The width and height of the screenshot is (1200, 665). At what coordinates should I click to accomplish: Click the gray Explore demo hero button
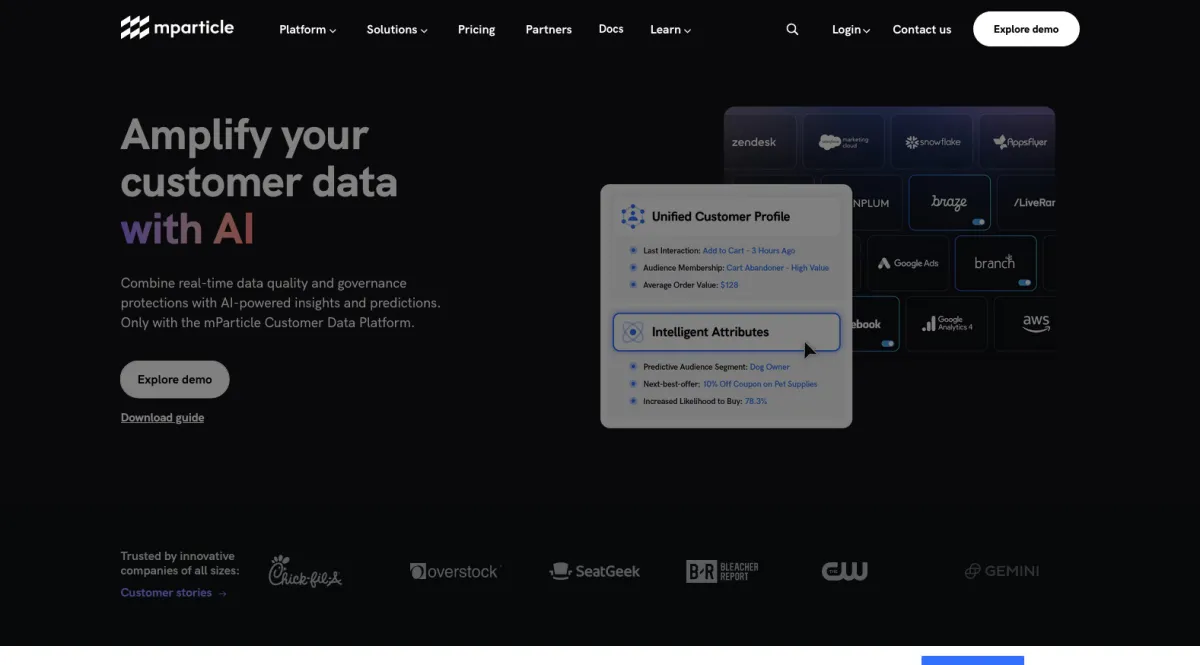tap(175, 380)
